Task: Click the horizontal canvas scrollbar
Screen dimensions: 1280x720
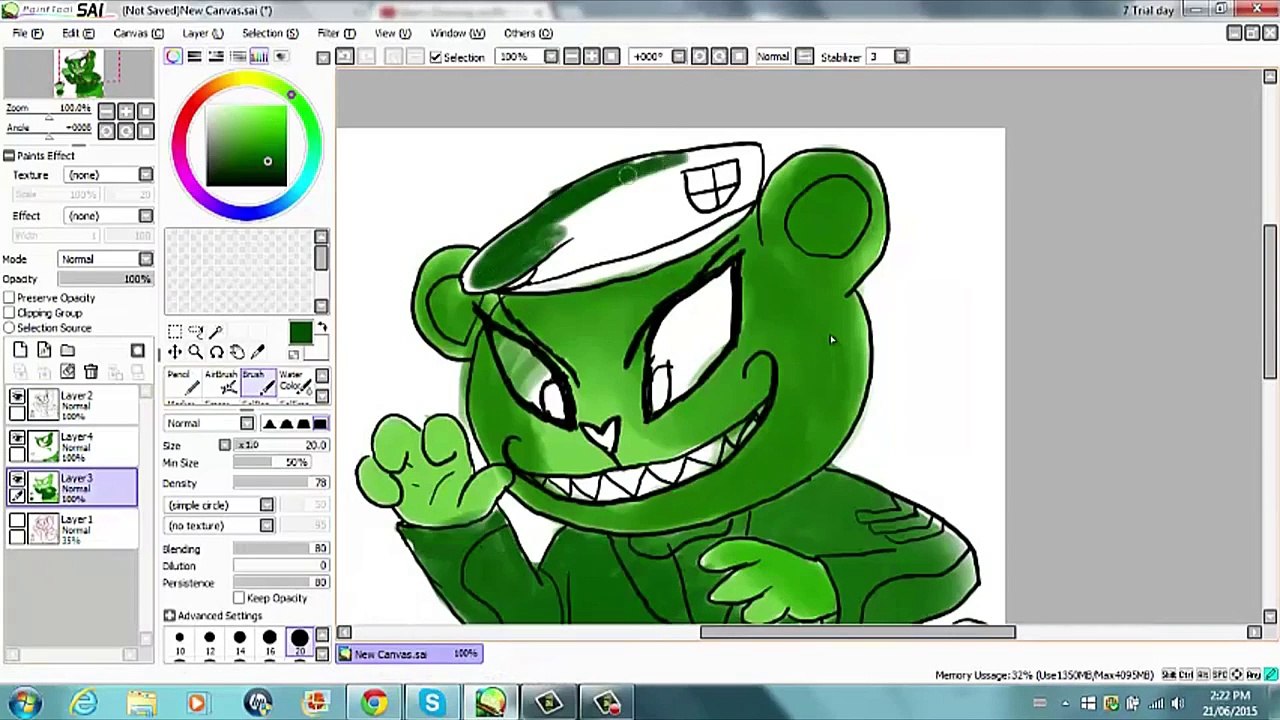Action: click(x=858, y=632)
